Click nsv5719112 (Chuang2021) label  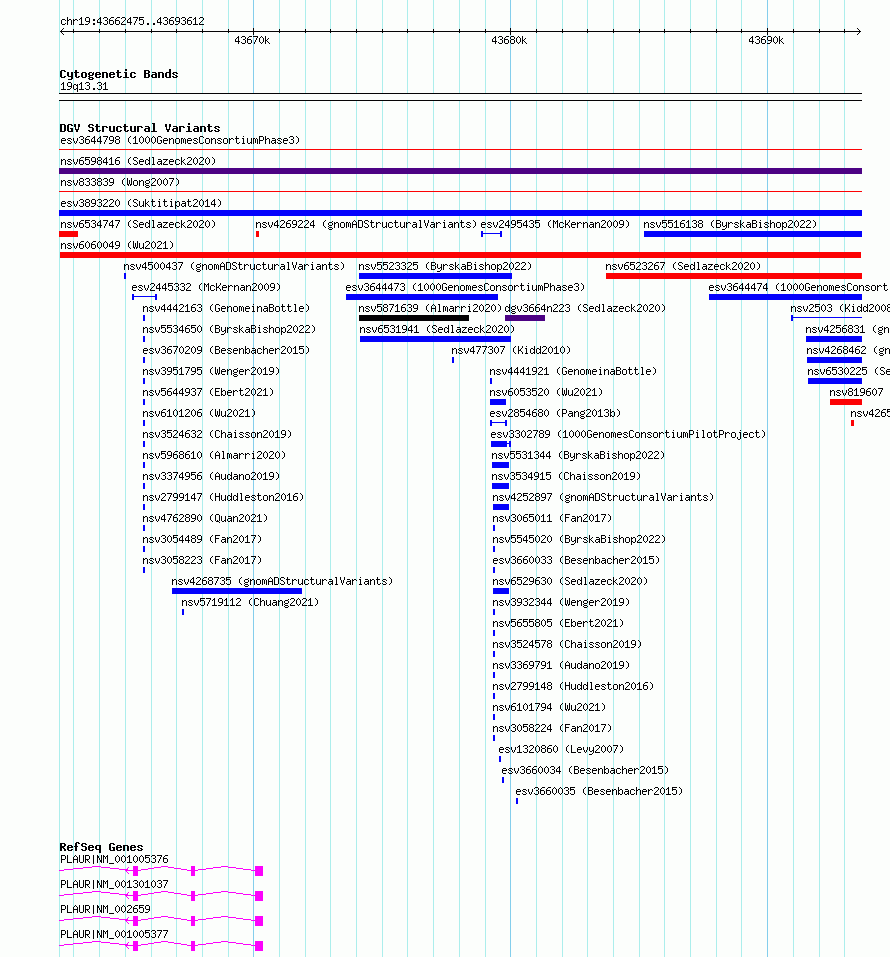click(250, 602)
